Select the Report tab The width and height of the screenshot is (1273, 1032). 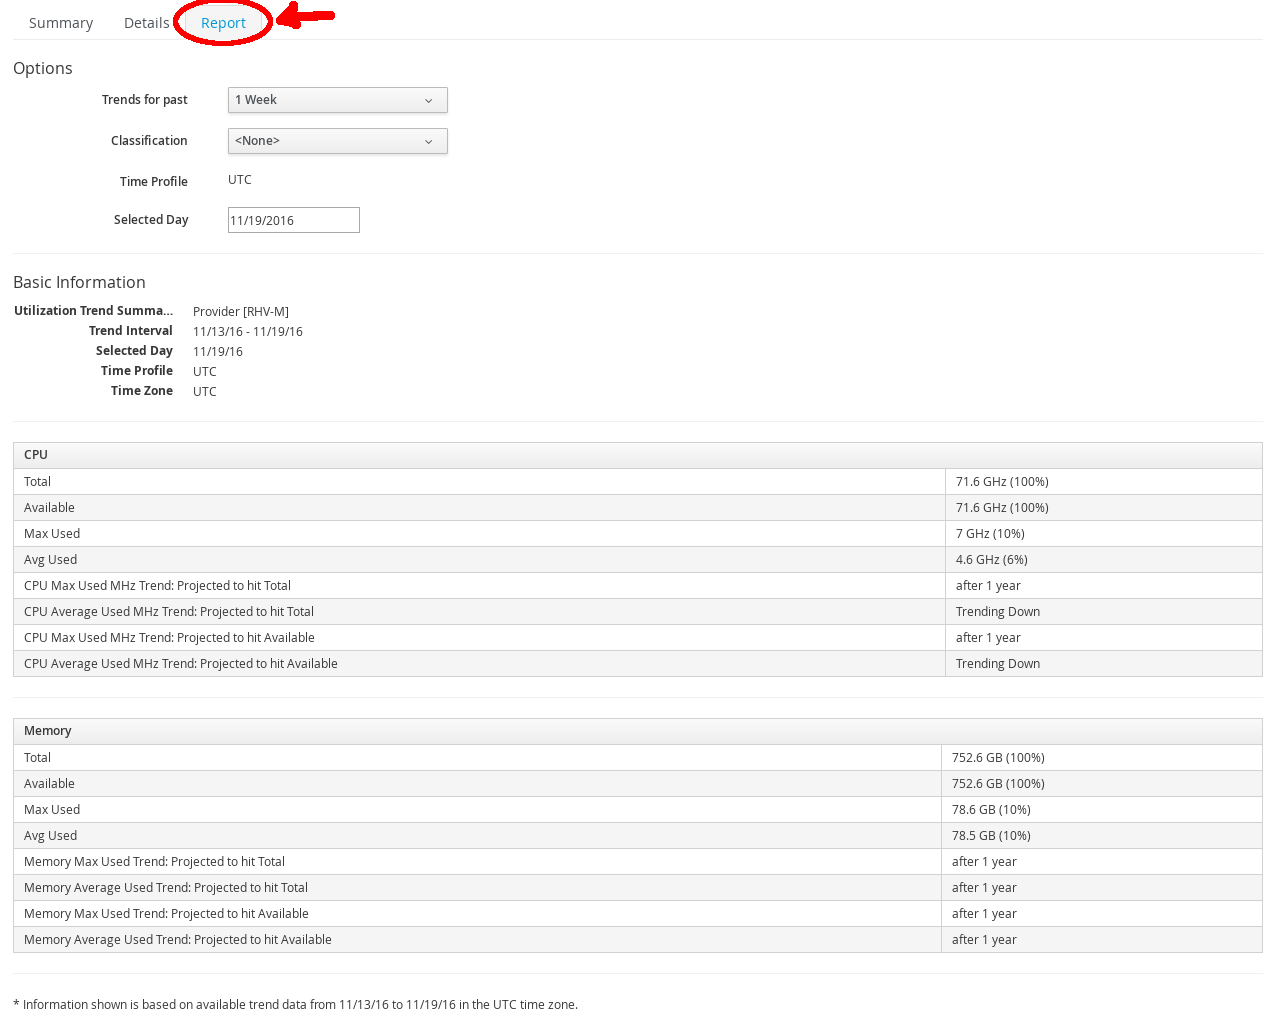(x=223, y=23)
